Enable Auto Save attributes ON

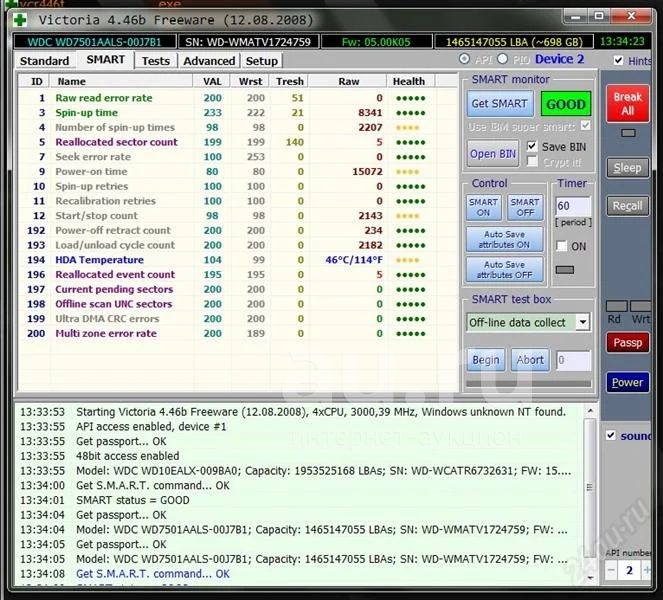point(504,239)
